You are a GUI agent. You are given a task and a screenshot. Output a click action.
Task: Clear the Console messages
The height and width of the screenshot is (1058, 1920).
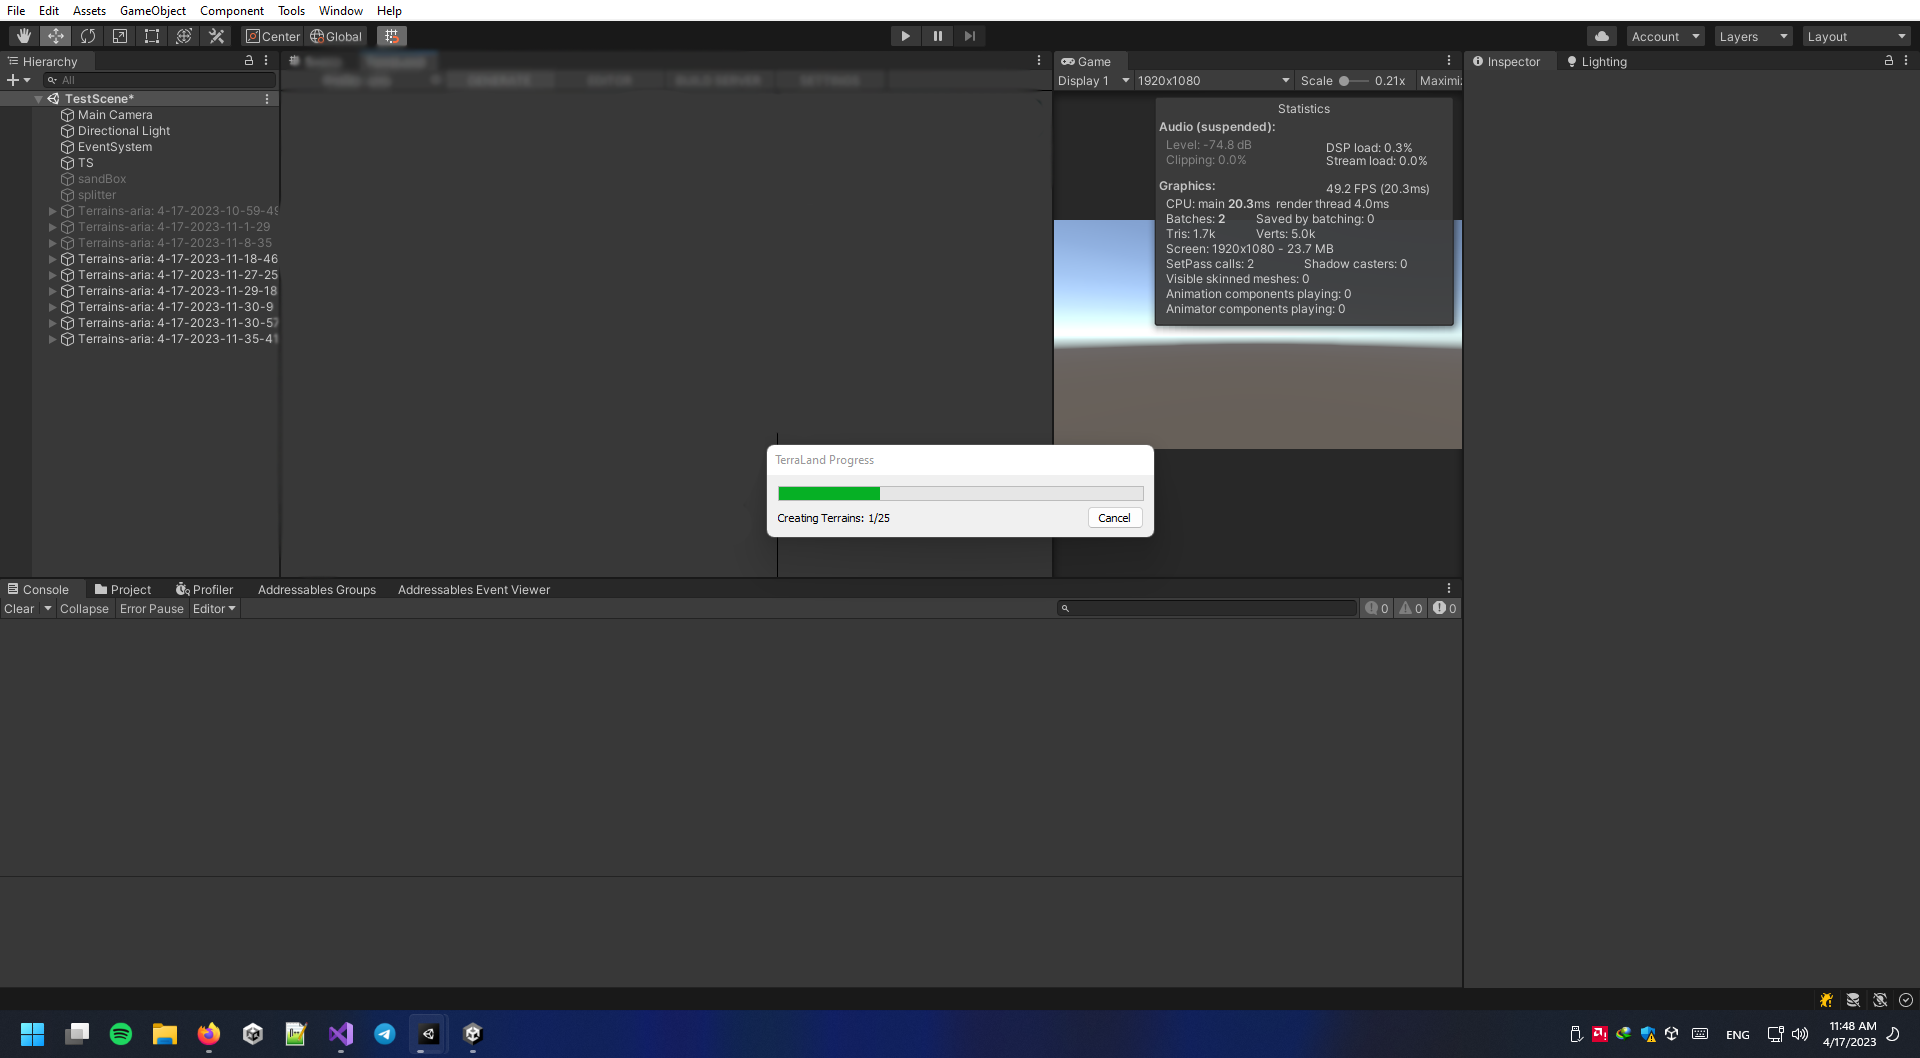[x=18, y=608]
